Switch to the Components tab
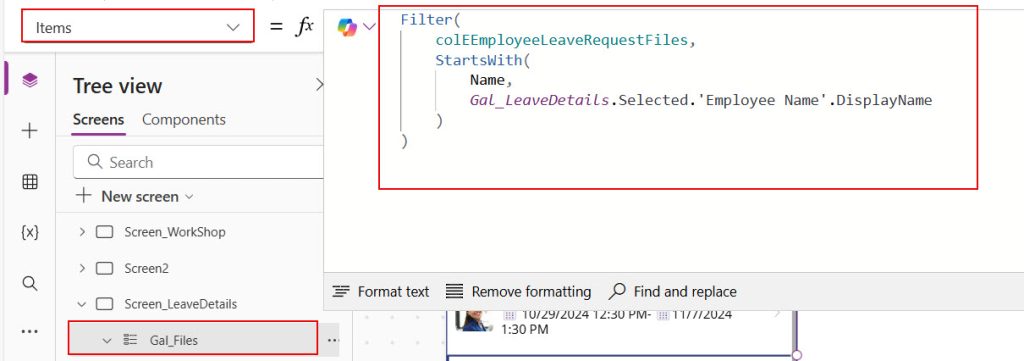1024x361 pixels. click(184, 120)
